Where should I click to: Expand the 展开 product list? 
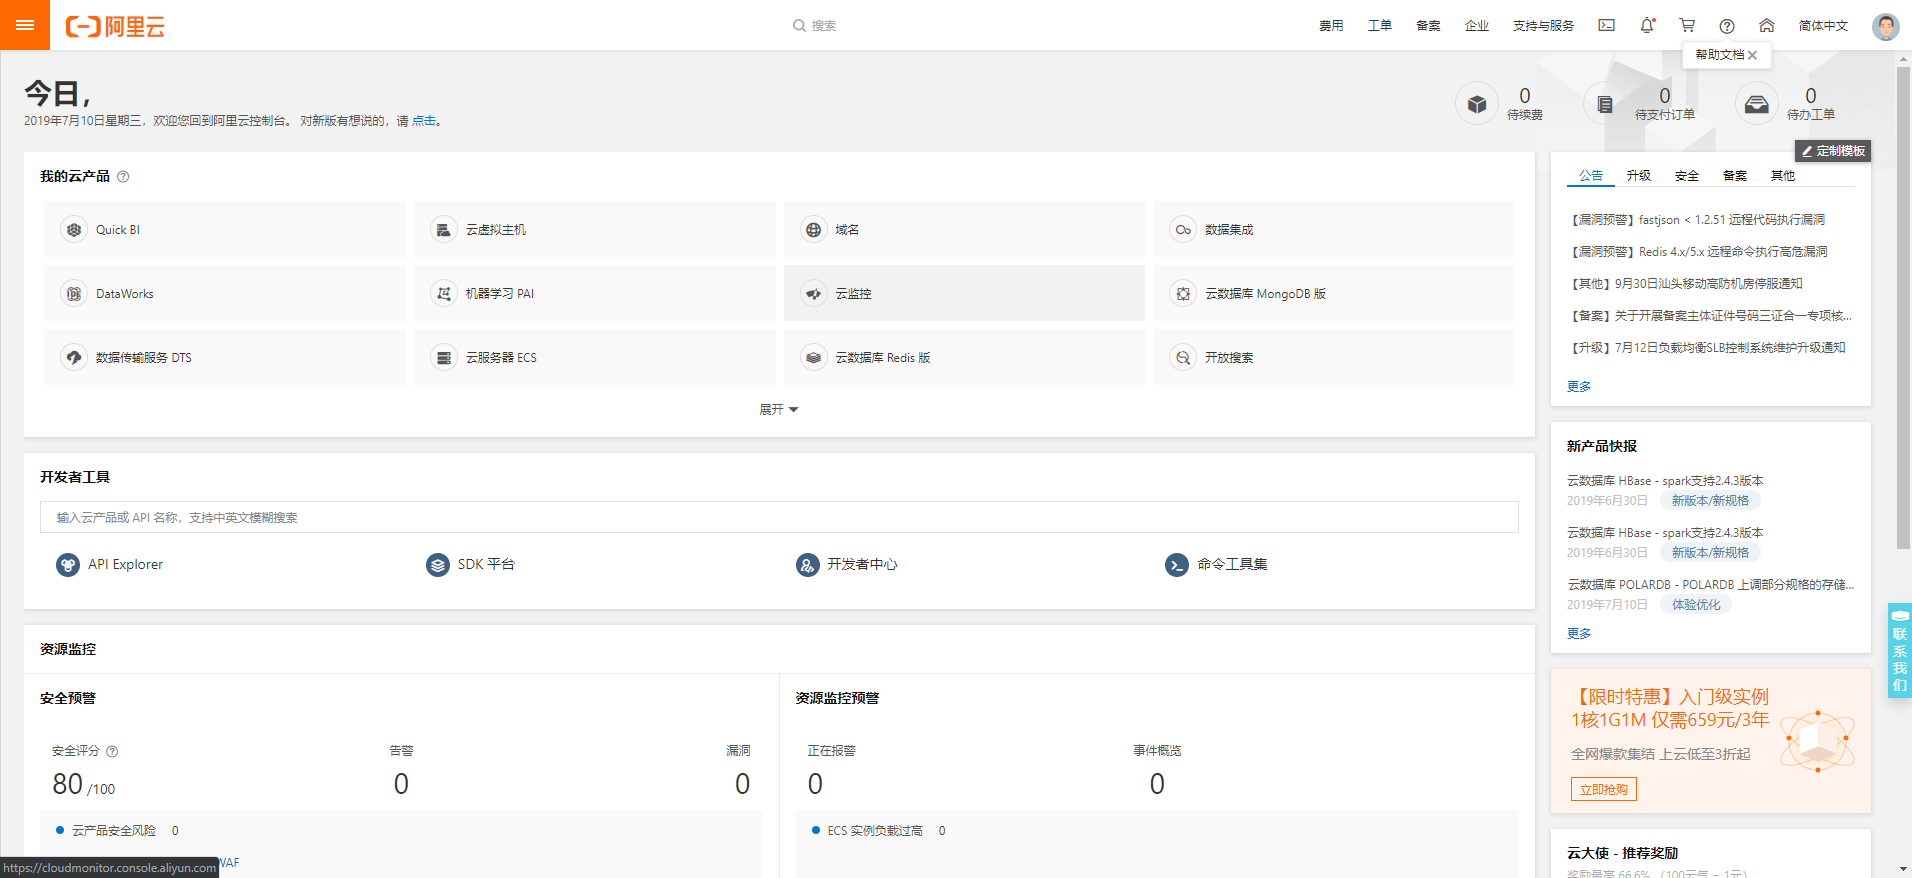coord(778,410)
